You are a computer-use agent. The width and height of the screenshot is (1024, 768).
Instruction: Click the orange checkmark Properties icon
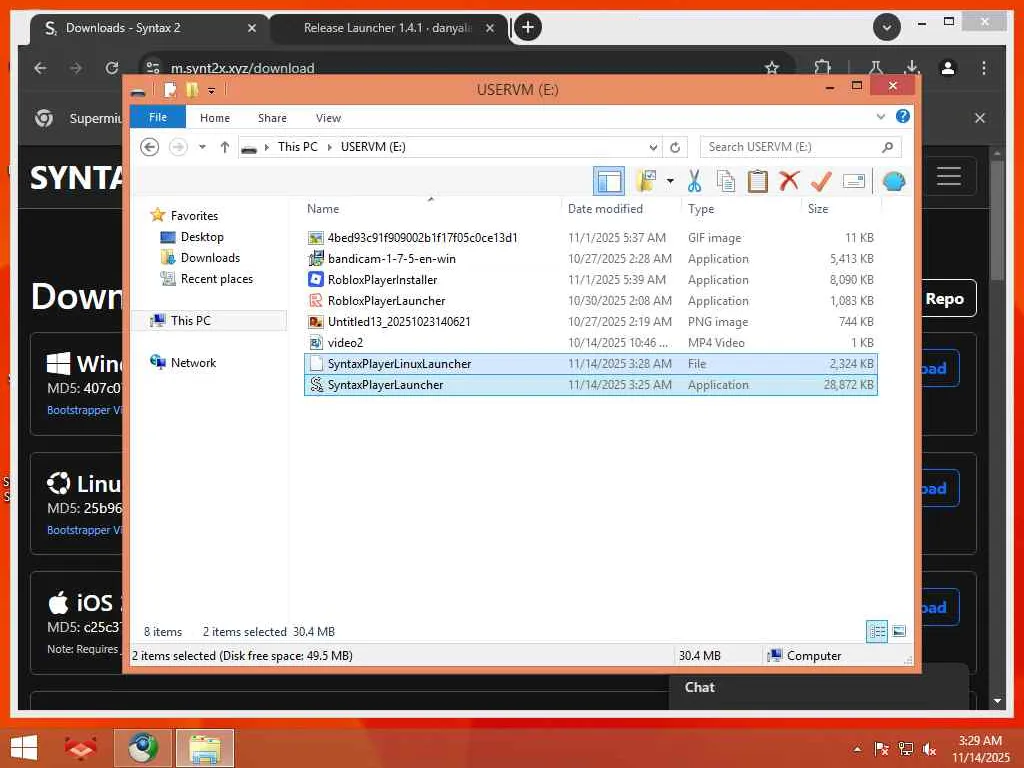coord(821,181)
